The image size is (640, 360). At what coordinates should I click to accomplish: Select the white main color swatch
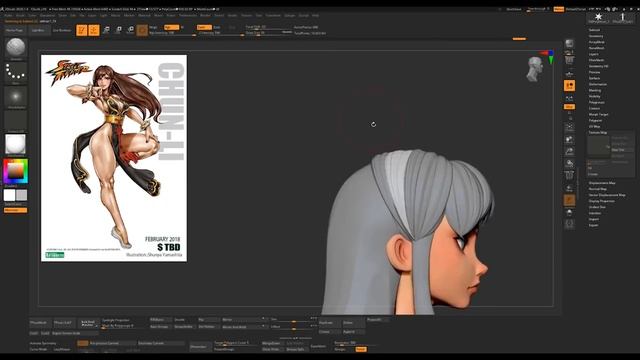click(9, 195)
